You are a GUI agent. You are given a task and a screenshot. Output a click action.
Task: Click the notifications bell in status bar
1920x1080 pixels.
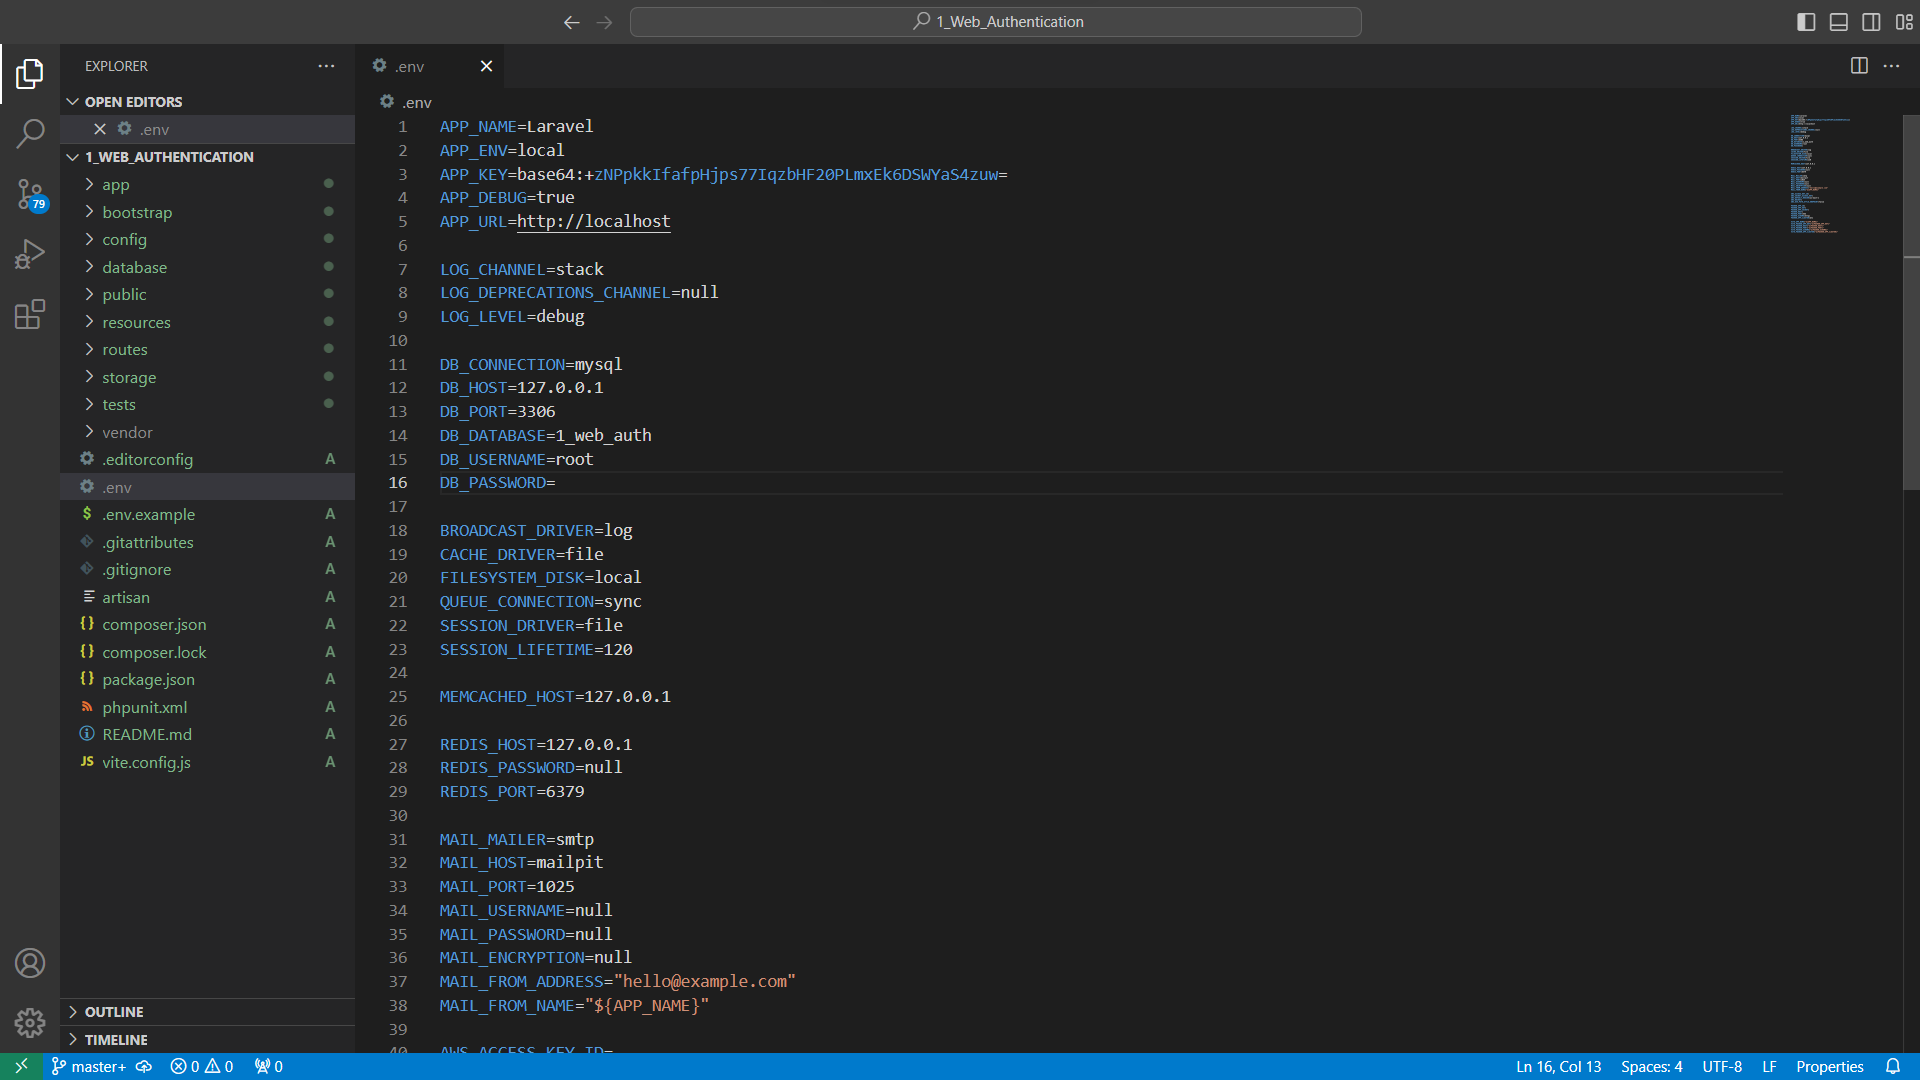tap(1893, 1066)
